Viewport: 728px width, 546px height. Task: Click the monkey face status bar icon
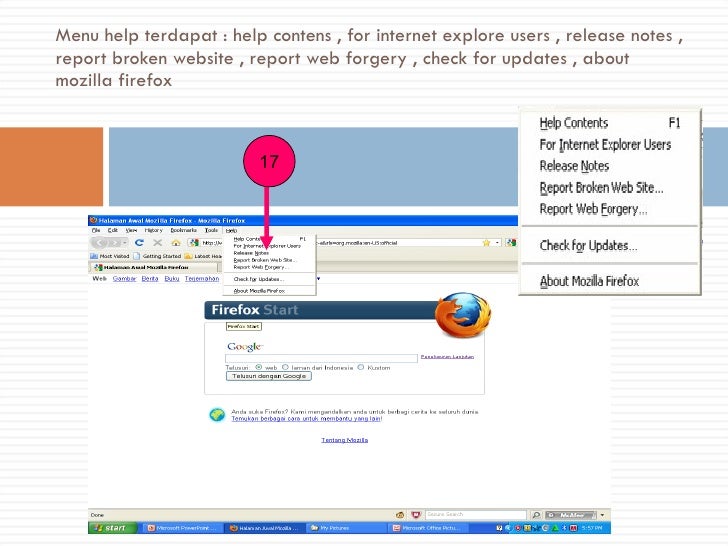[400, 515]
